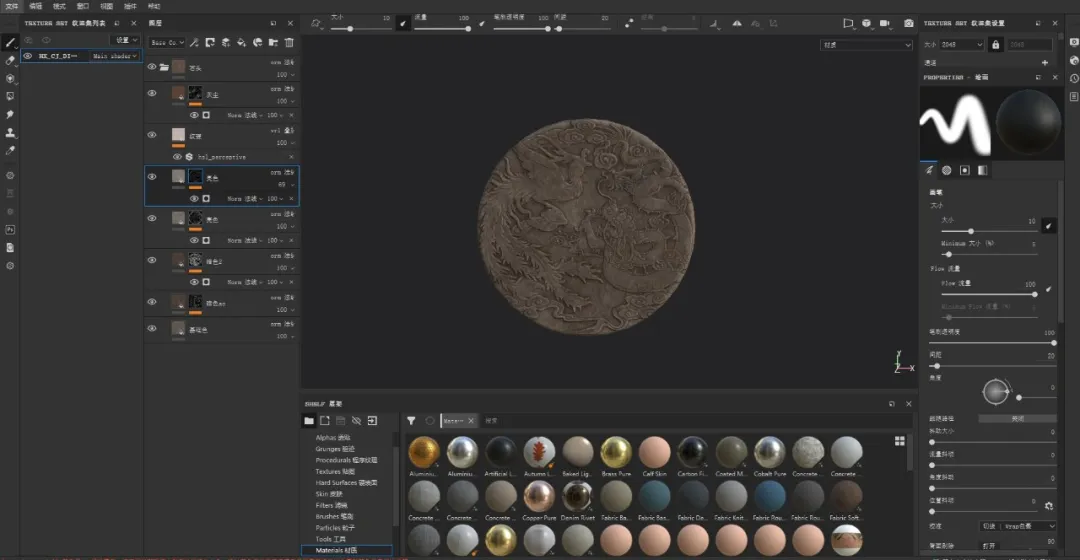The image size is (1080, 560).
Task: Hide the top folder layer visibility
Action: [x=152, y=67]
